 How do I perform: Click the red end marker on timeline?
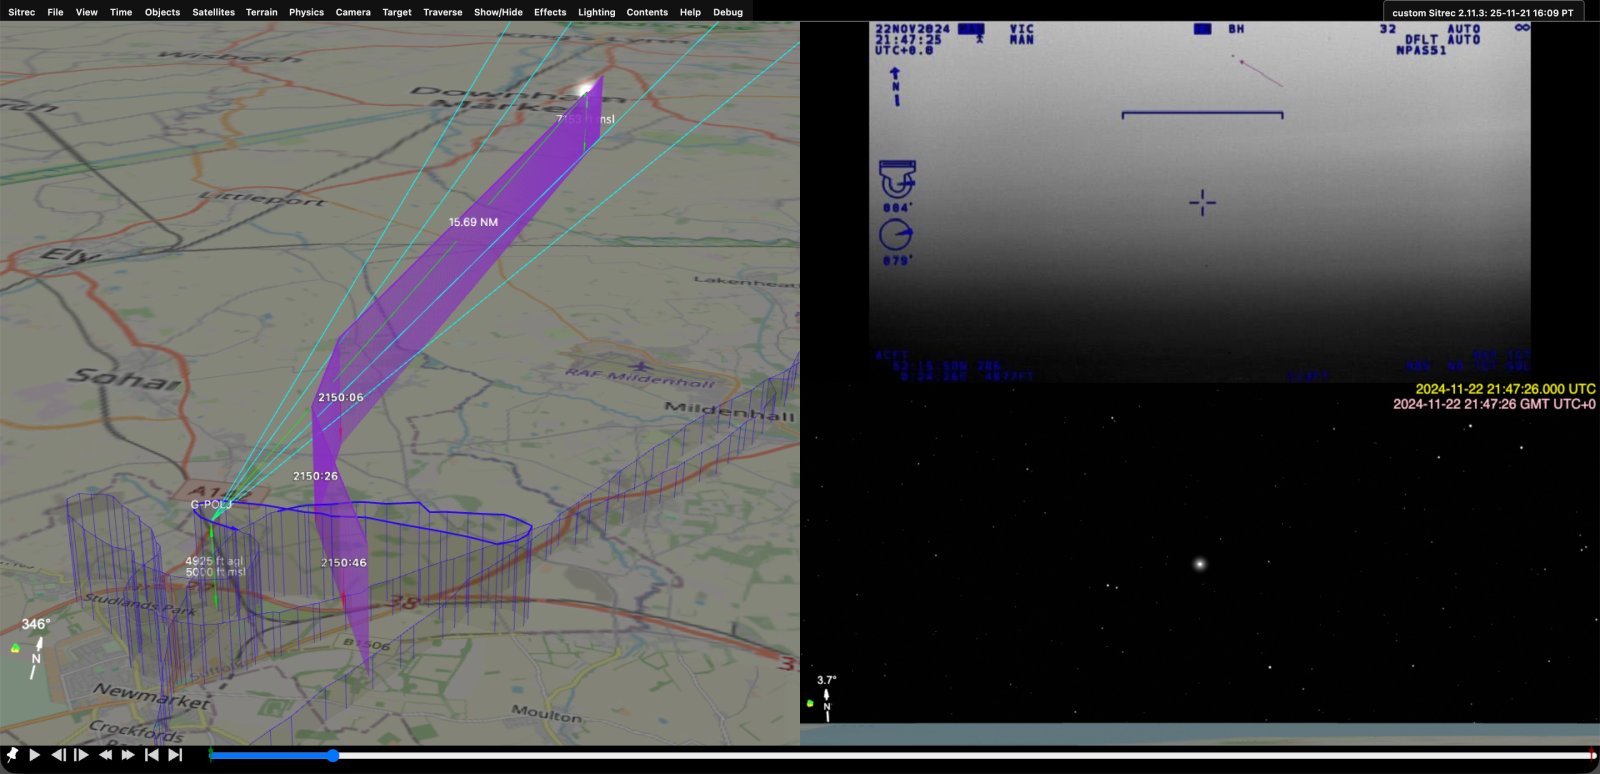pos(1591,754)
